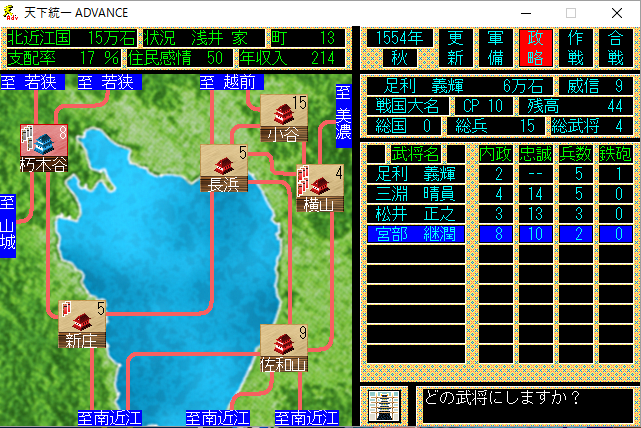
Task: Open the 合戦 command
Action: point(615,48)
